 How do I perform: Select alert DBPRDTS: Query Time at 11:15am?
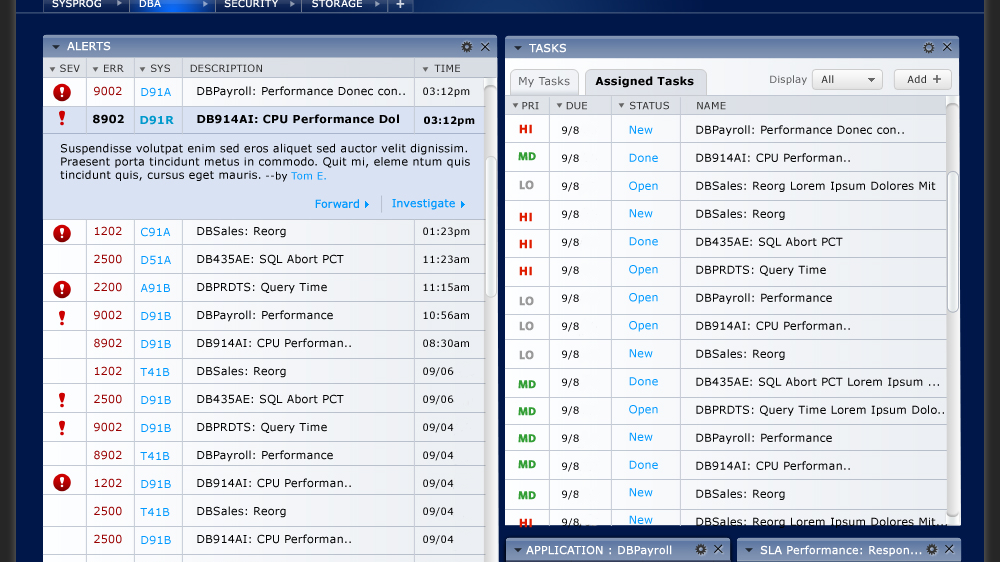tap(264, 288)
